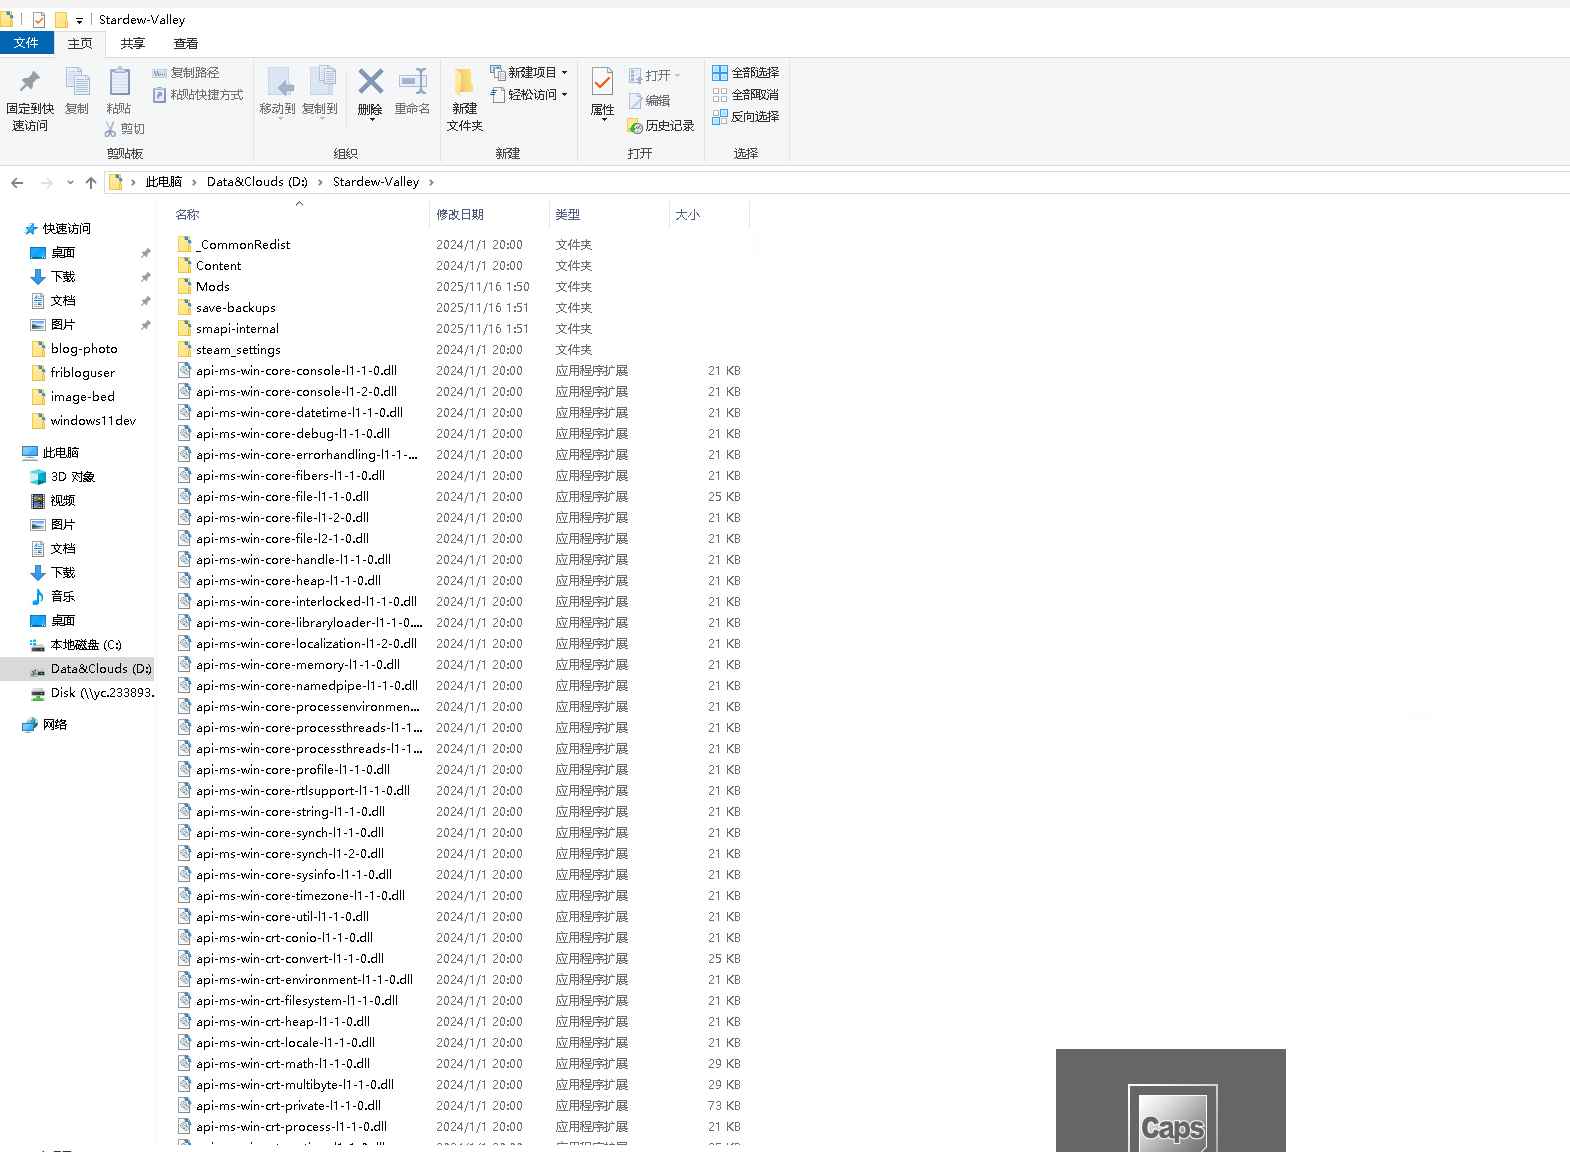Expand the chevron after Stardew-Valley in the address bar
1570x1152 pixels.
pos(431,182)
